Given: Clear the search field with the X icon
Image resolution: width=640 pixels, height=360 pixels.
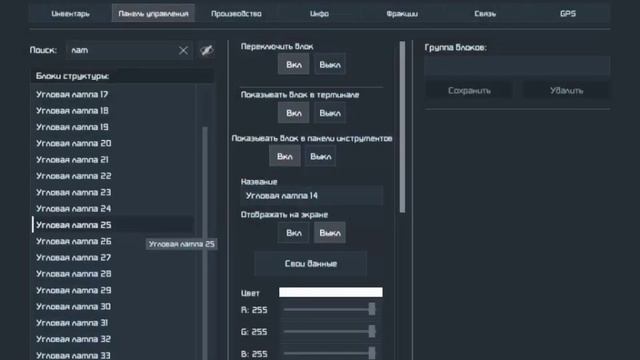Looking at the screenshot, I should [x=183, y=50].
